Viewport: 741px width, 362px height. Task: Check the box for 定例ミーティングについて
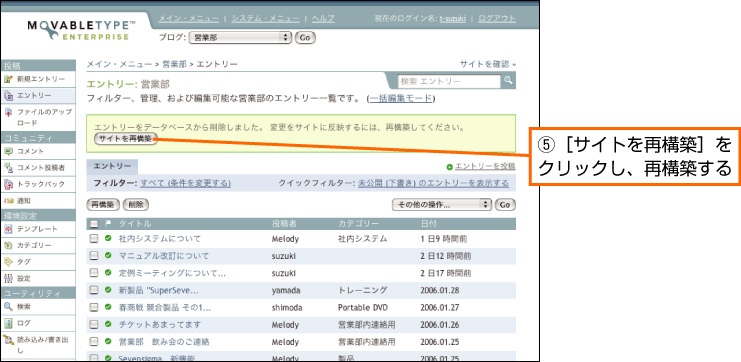coord(94,273)
